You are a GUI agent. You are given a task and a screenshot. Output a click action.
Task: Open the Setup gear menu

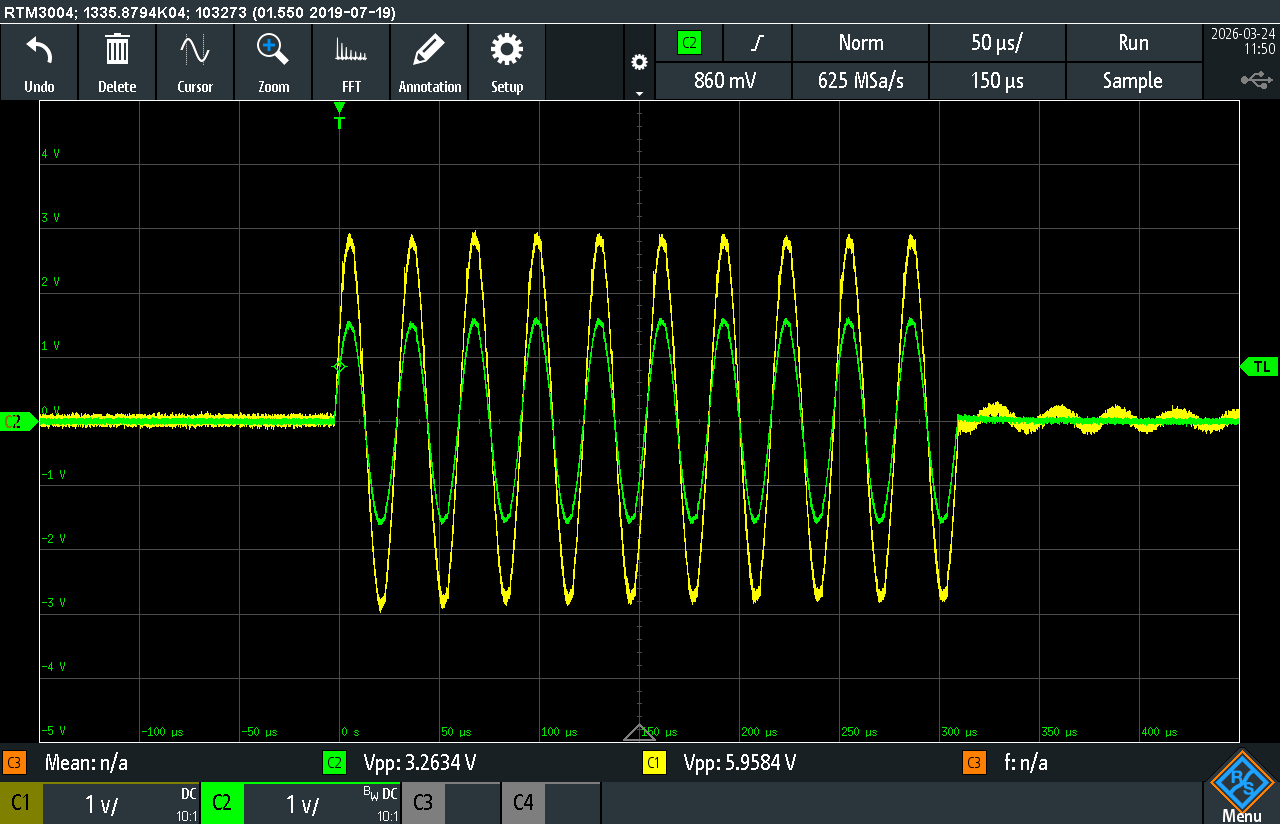507,50
